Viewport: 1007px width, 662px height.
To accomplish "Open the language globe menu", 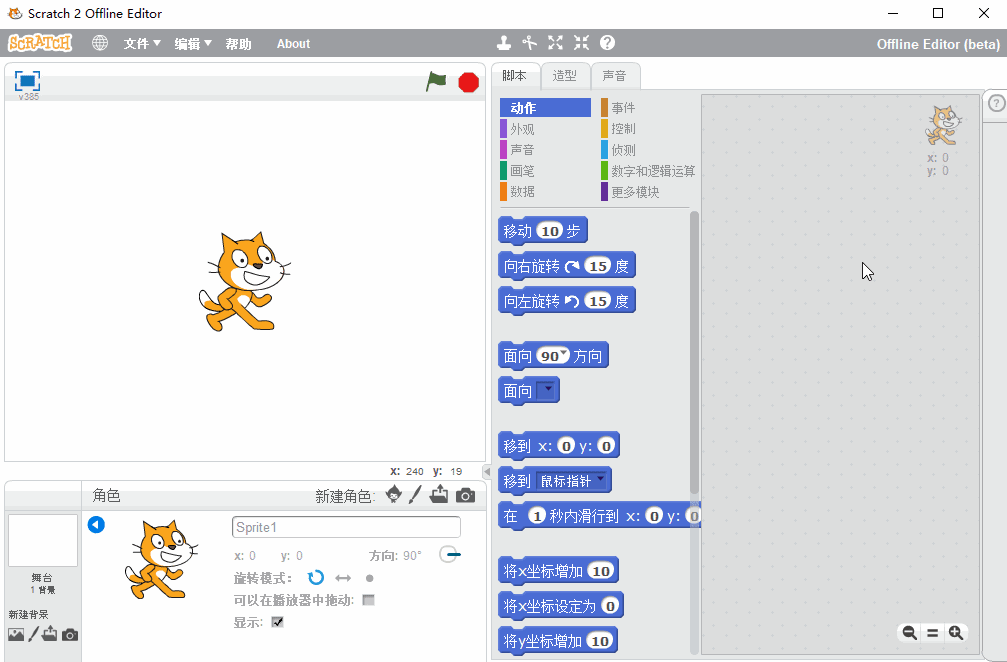I will tap(100, 43).
